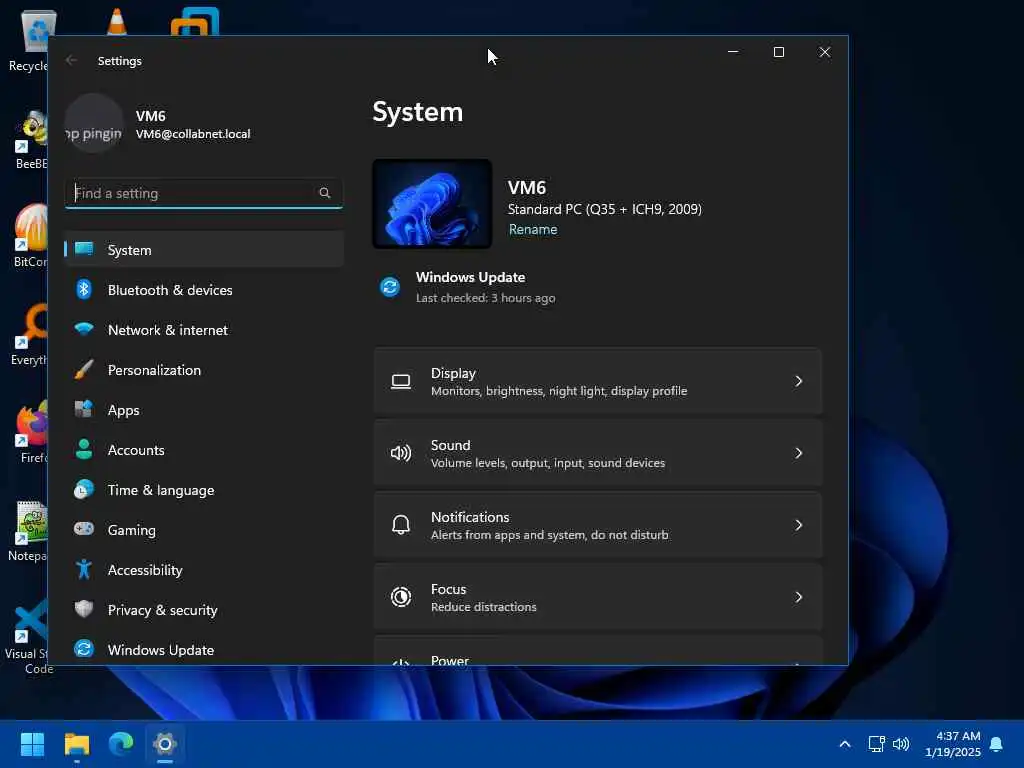
Task: Open the Notifications alerts title
Action: coord(470,517)
